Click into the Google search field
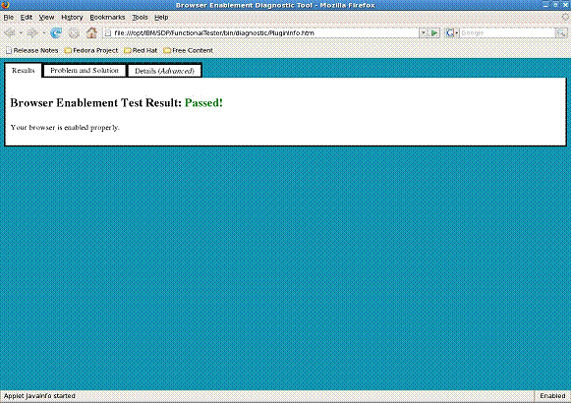 (x=507, y=33)
